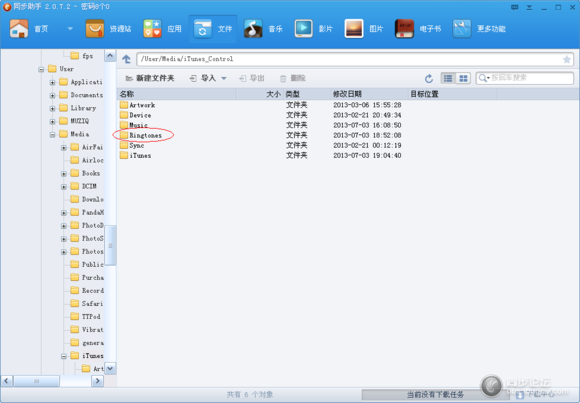Open search options dropdown magnifier
The width and height of the screenshot is (580, 403).
coord(483,78)
